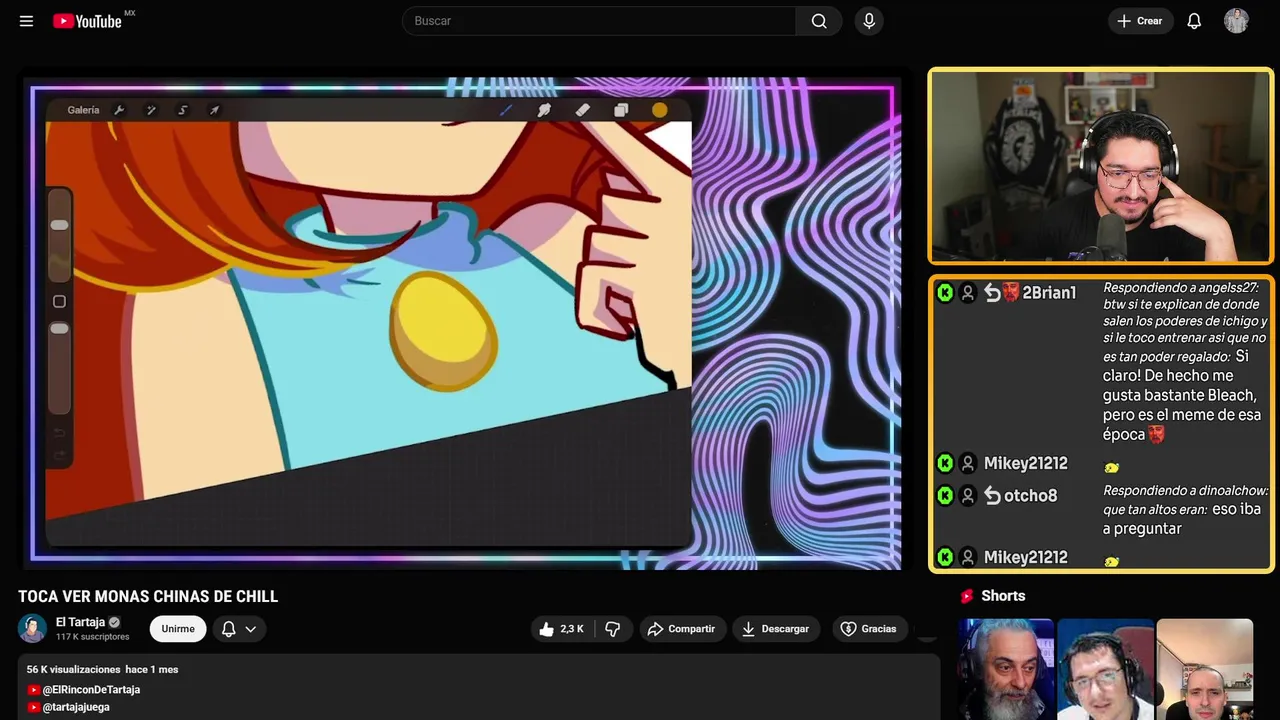The image size is (1280, 720).
Task: Dislike the video with thumbs down
Action: (613, 629)
